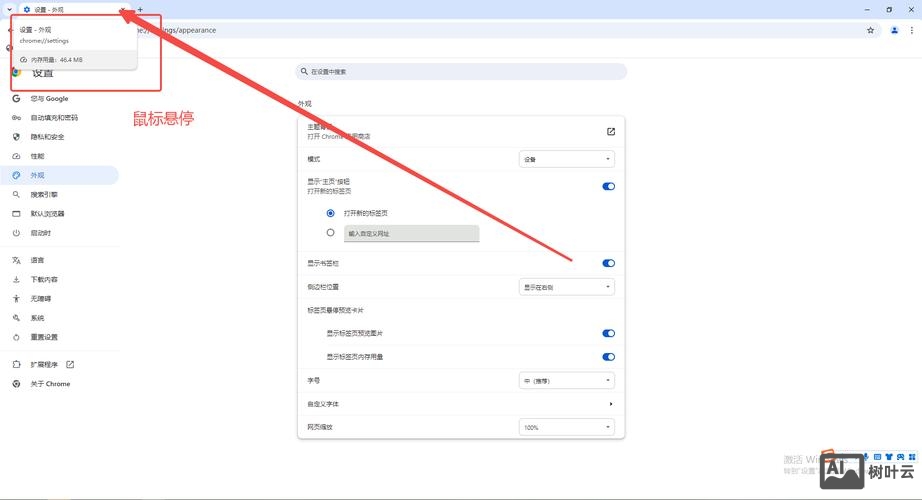This screenshot has height=500, width=922.
Task: Open the 网页缩放 100% dropdown
Action: (x=567, y=427)
